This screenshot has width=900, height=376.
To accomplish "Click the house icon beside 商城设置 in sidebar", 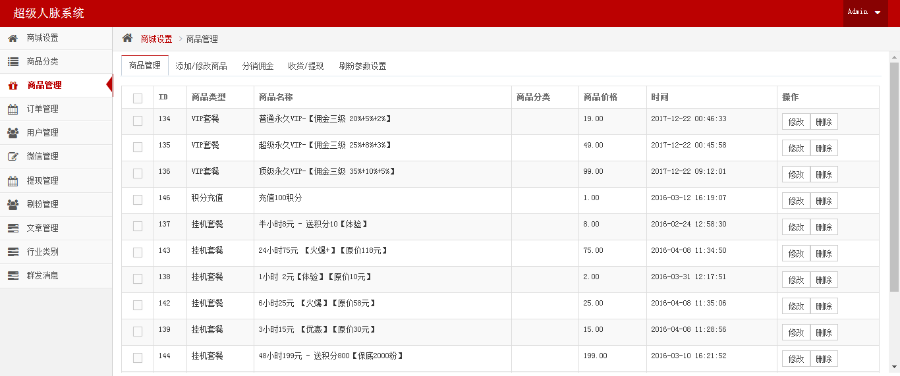I will coord(13,38).
